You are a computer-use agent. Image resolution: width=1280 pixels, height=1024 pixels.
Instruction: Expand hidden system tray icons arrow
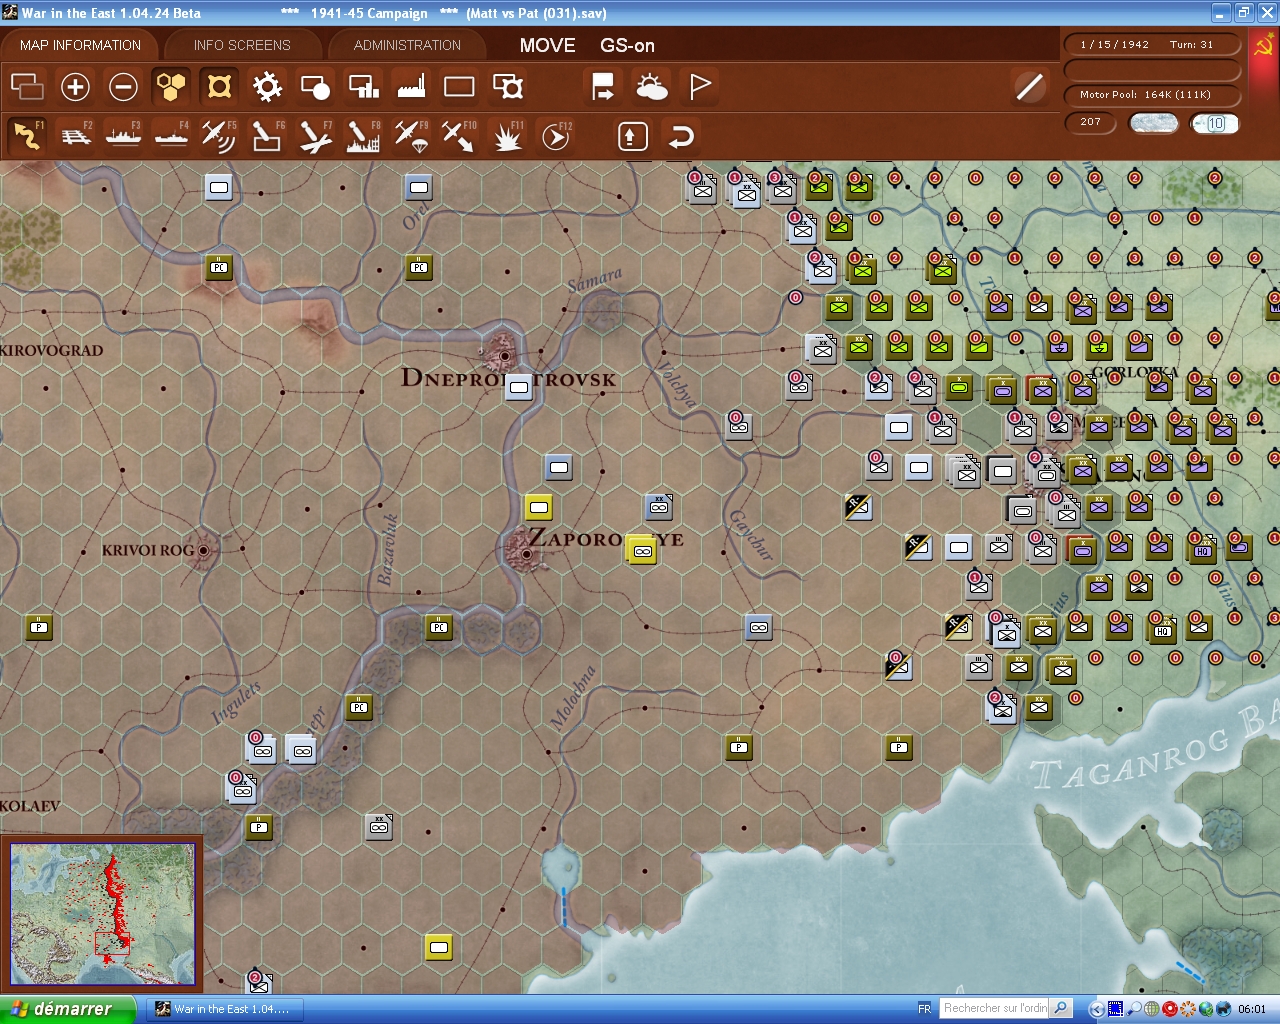pos(1096,1009)
